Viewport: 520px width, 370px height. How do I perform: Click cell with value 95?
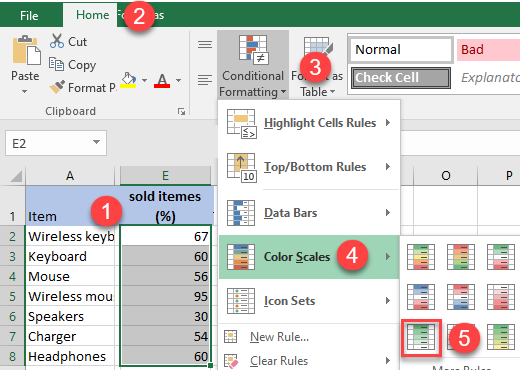[x=165, y=296]
